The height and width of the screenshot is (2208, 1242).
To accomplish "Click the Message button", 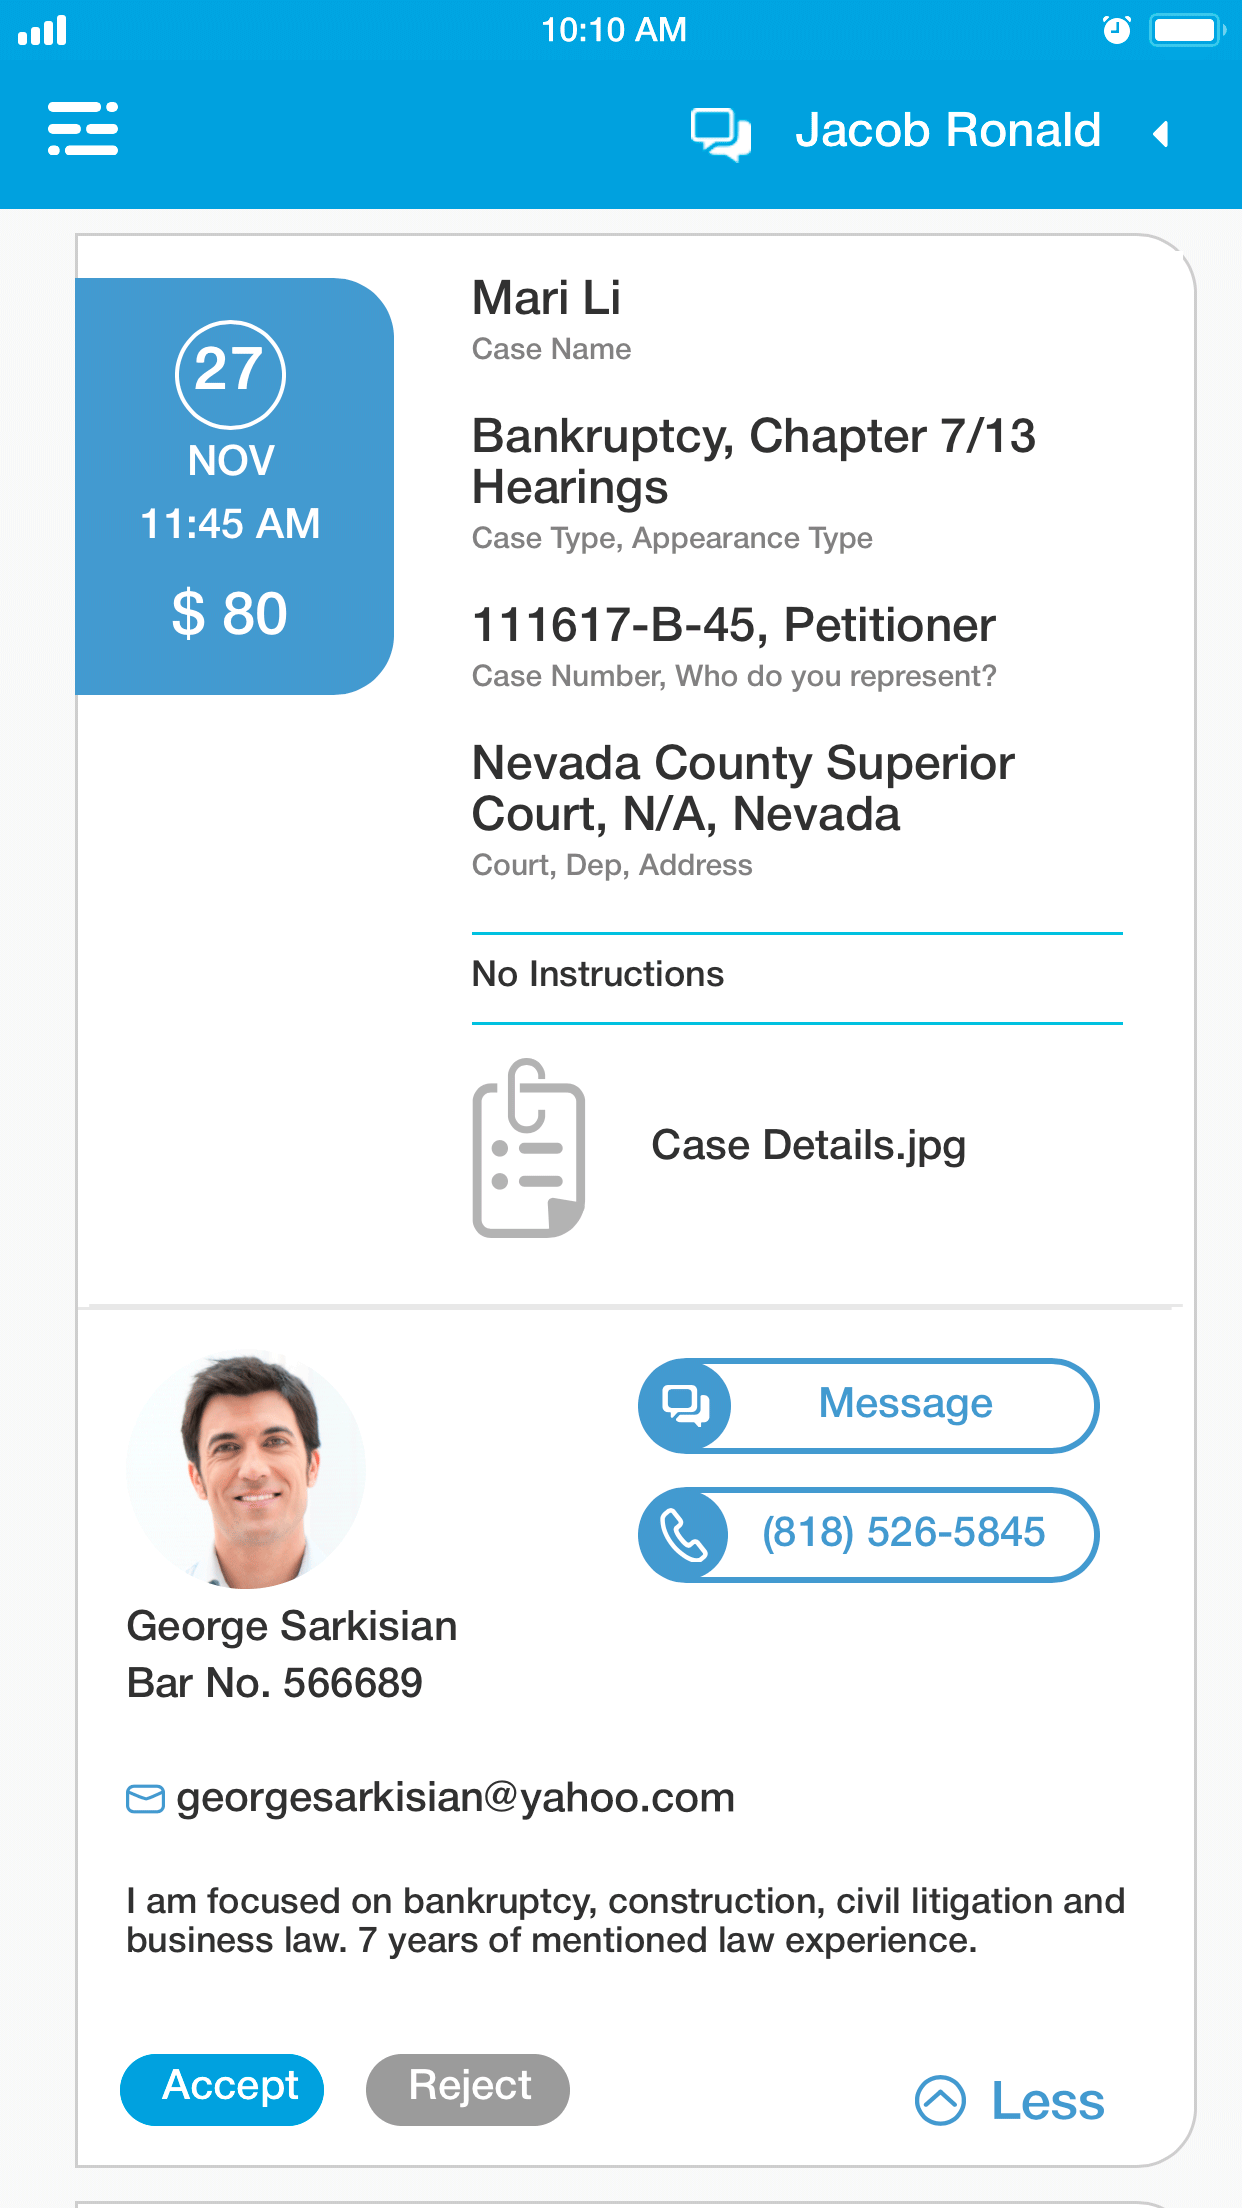I will tap(905, 1404).
